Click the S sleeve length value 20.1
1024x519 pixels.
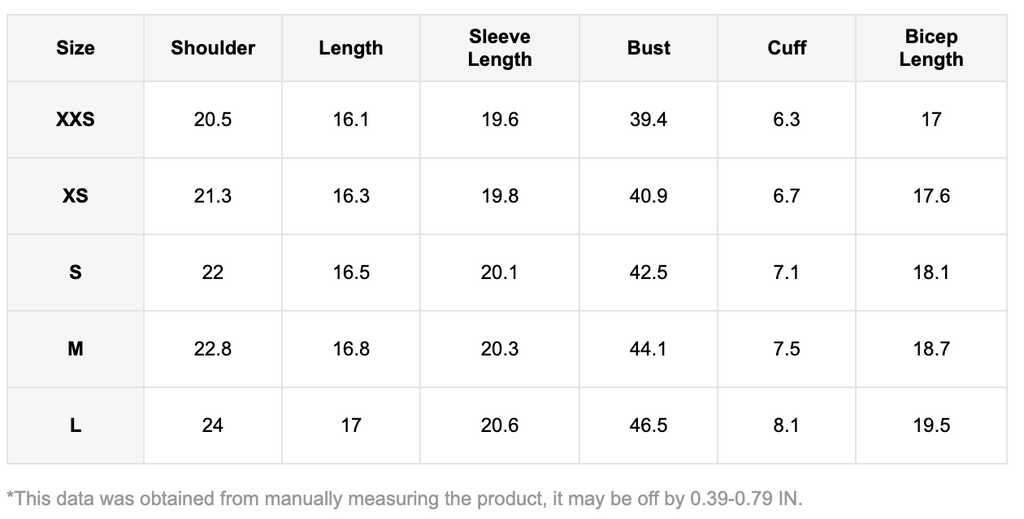click(x=500, y=272)
